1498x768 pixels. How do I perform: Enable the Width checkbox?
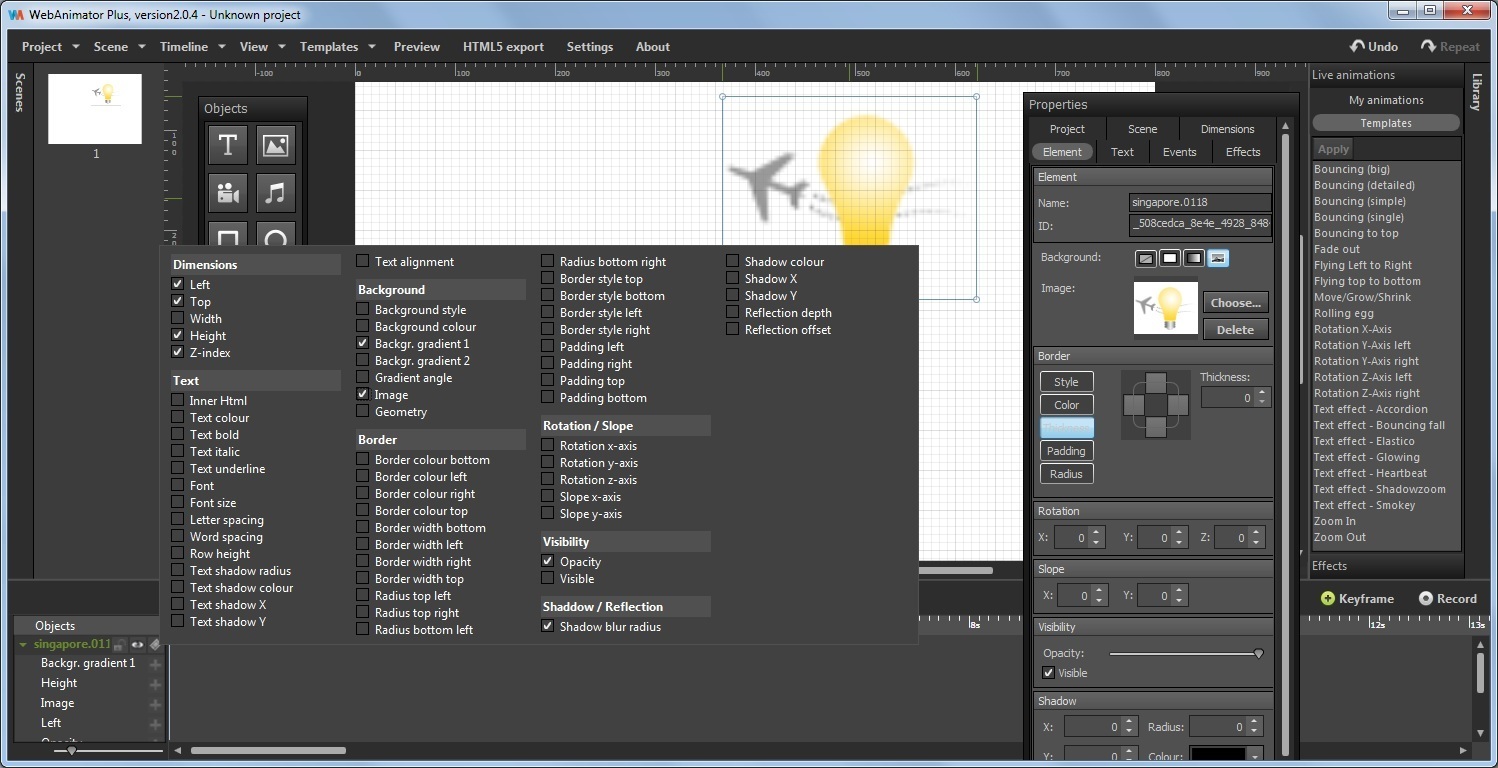(x=178, y=319)
